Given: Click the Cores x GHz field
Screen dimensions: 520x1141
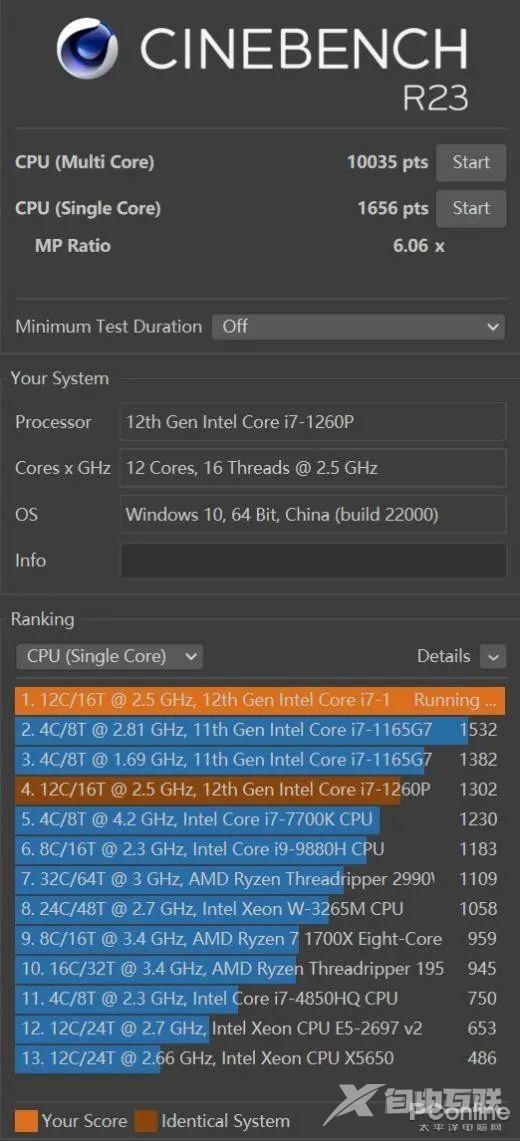Looking at the screenshot, I should point(313,468).
